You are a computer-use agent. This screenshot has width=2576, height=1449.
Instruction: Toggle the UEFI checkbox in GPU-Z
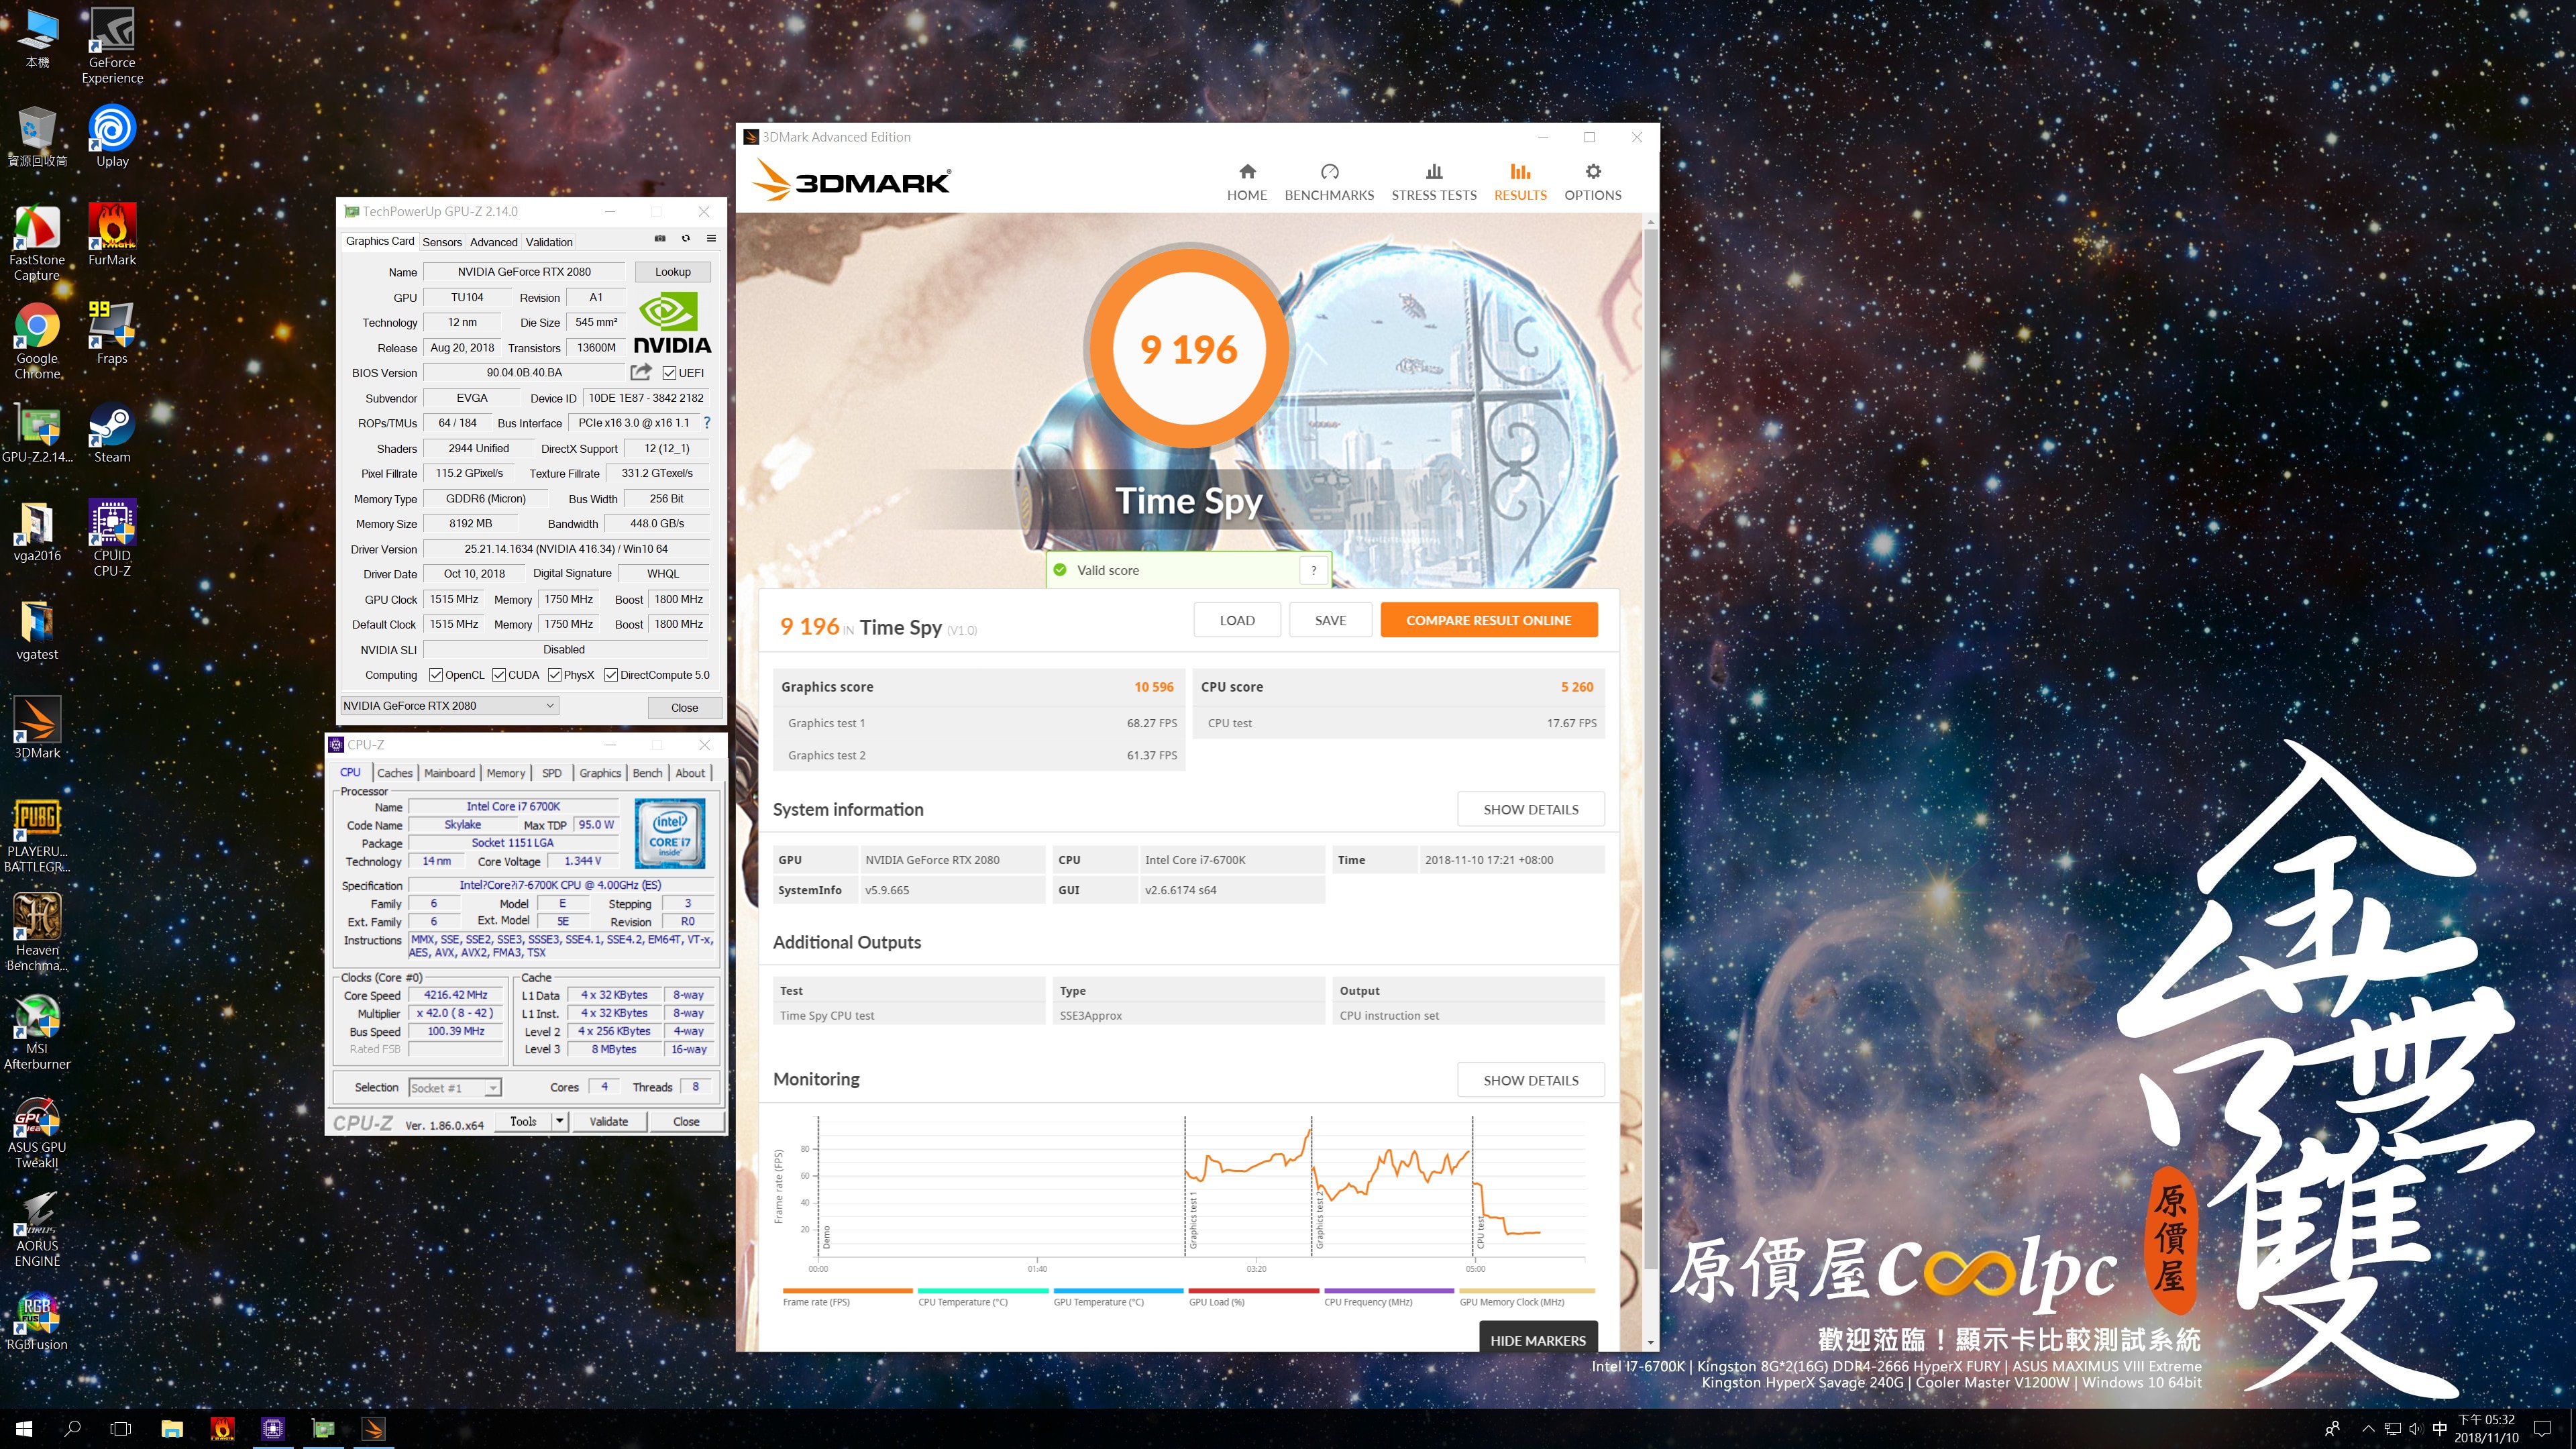670,373
